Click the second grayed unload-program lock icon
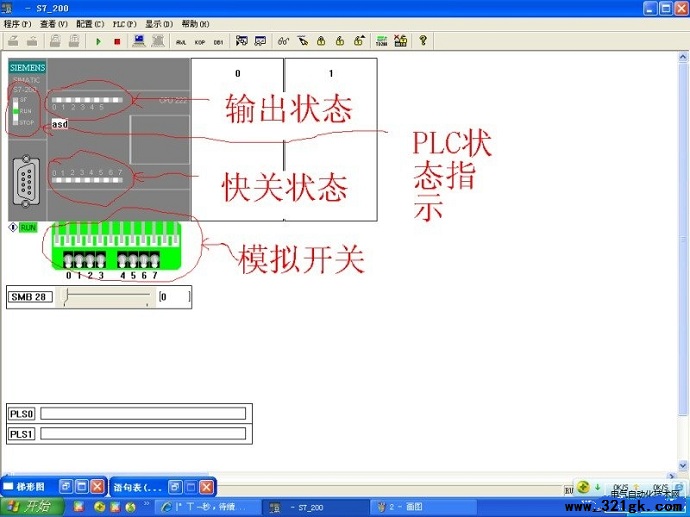Image resolution: width=690 pixels, height=517 pixels. (74, 41)
